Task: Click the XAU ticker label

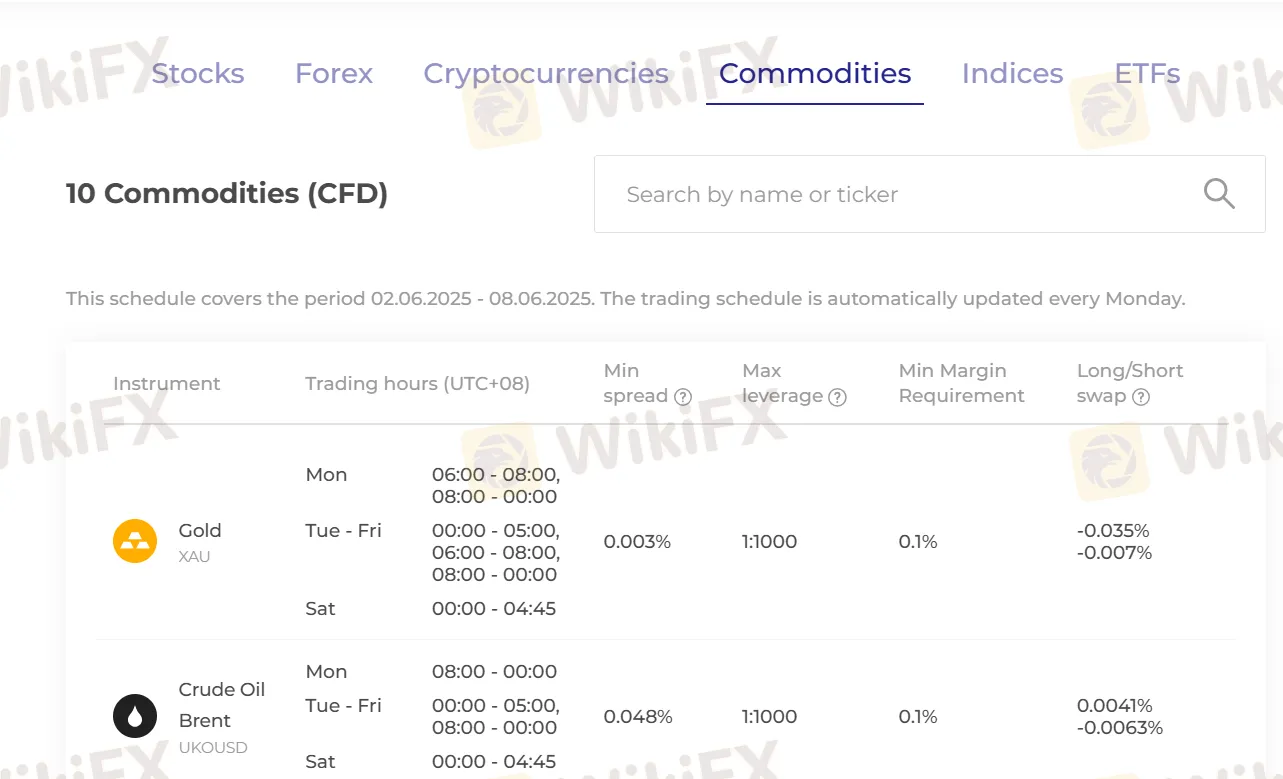Action: (194, 557)
